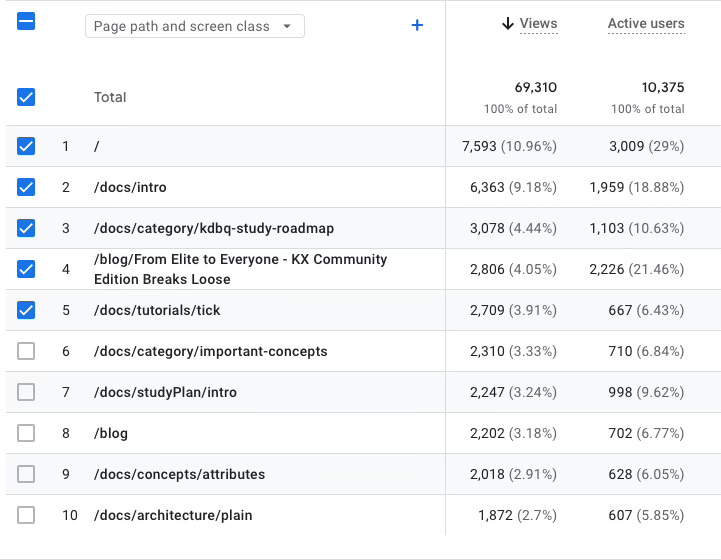
Task: Toggle the select-all checkbox in header
Action: pyautogui.click(x=26, y=21)
